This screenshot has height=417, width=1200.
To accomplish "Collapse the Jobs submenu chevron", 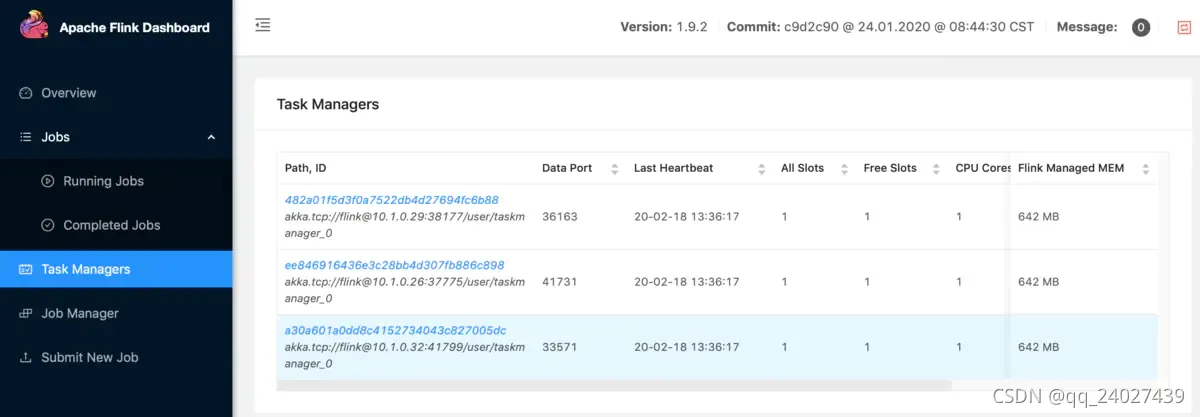I will click(x=211, y=137).
